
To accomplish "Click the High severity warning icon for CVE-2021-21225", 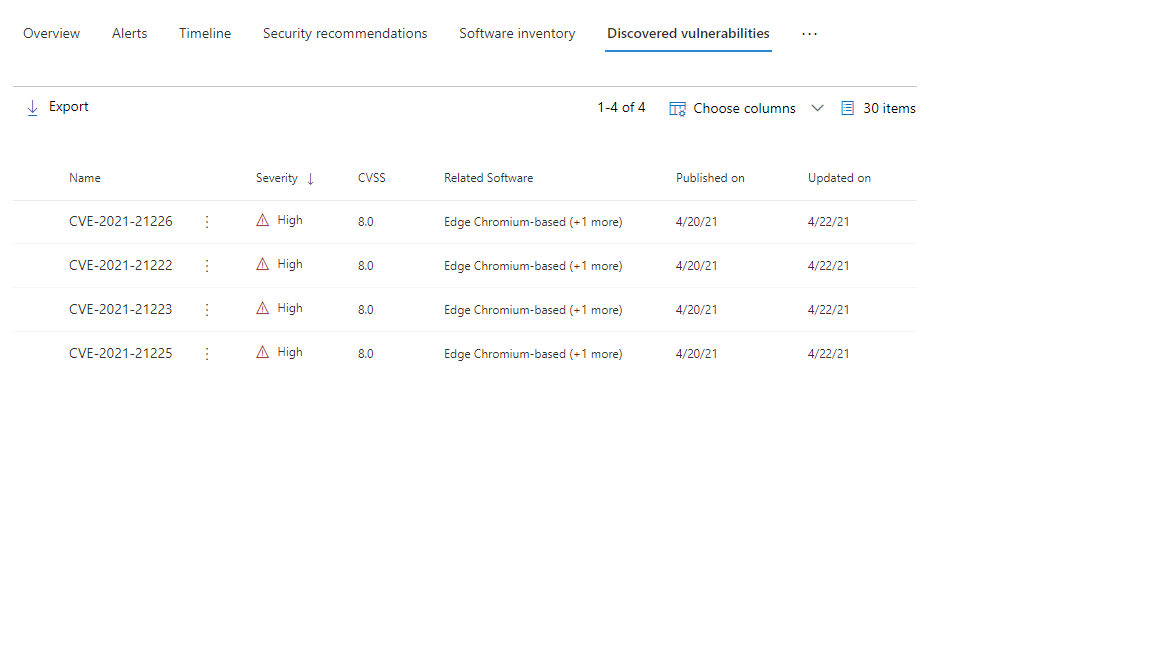I will point(262,351).
